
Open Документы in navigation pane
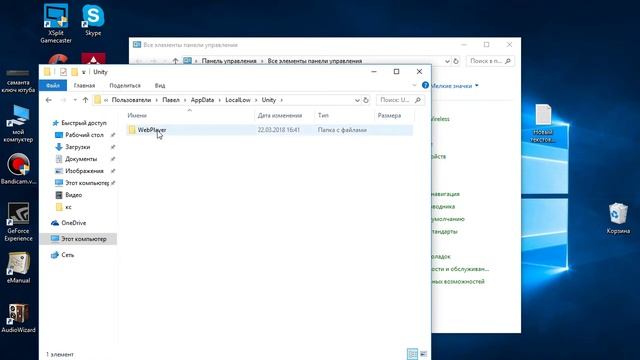[81, 159]
